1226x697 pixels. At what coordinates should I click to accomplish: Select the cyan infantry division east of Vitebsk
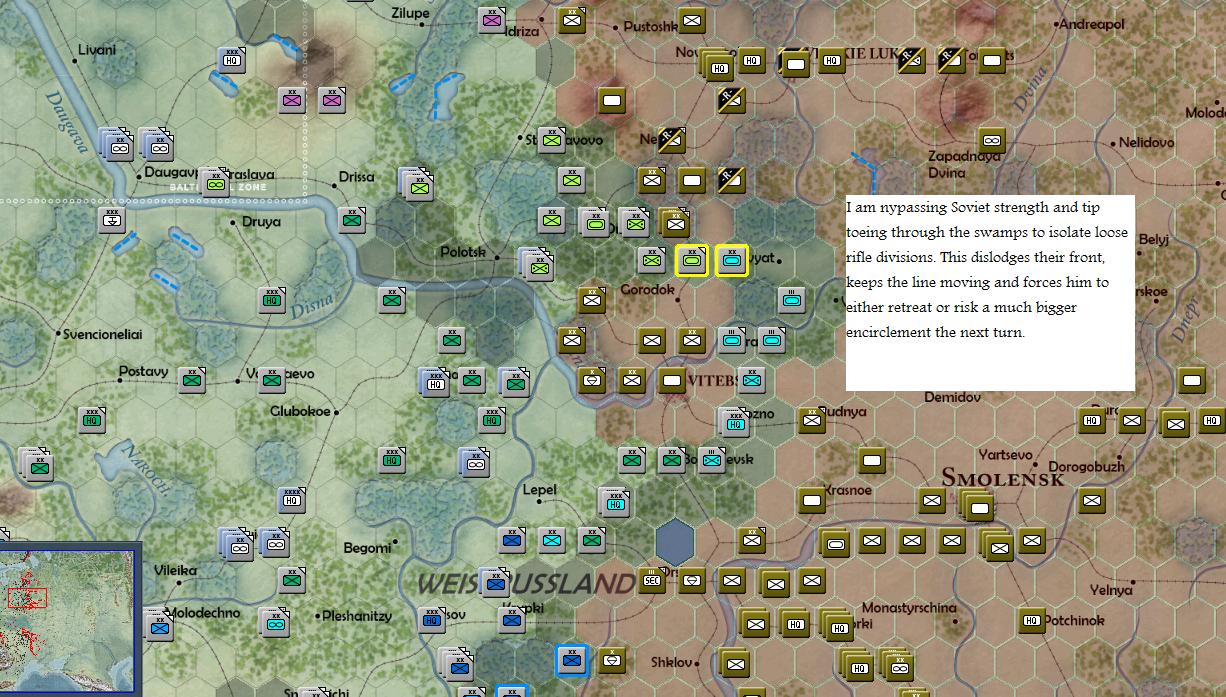click(x=752, y=379)
